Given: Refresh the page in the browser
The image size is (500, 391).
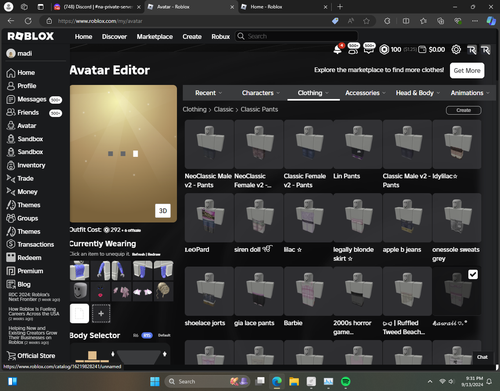Looking at the screenshot, I should coord(28,21).
